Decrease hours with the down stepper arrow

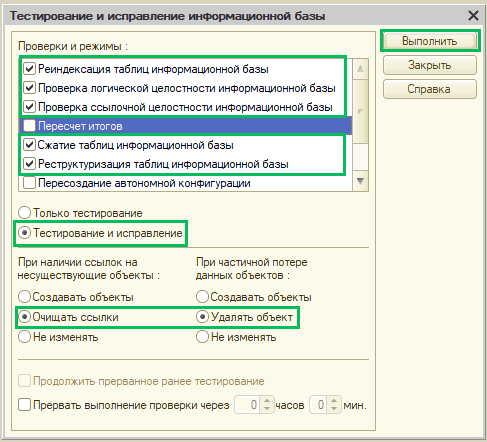267,409
